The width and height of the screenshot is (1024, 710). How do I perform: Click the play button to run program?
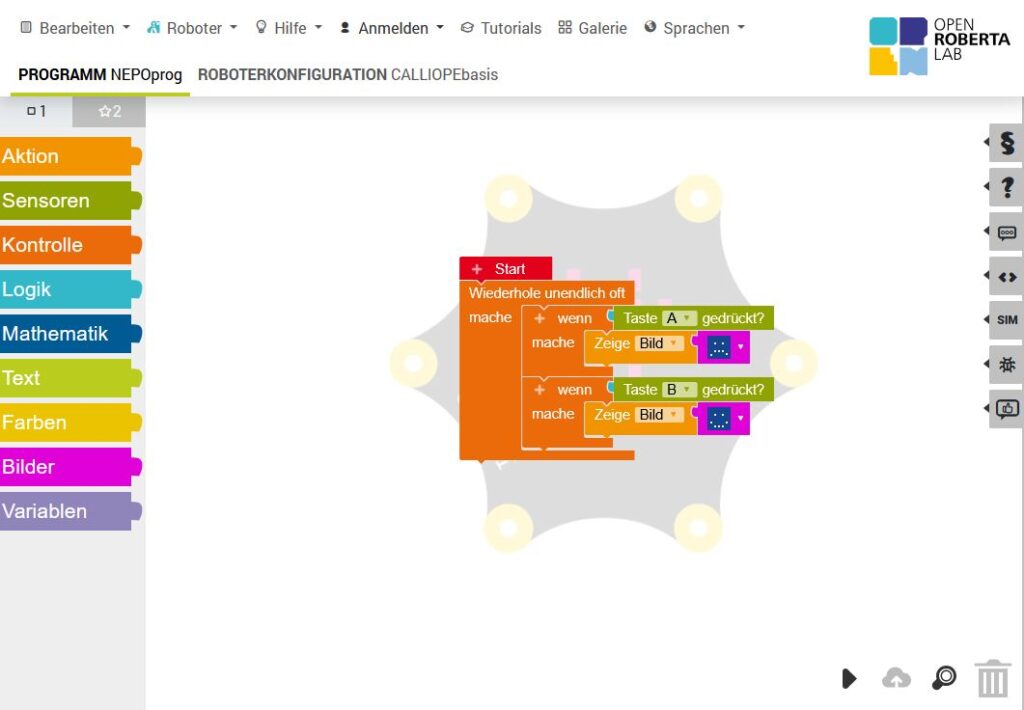(x=849, y=679)
